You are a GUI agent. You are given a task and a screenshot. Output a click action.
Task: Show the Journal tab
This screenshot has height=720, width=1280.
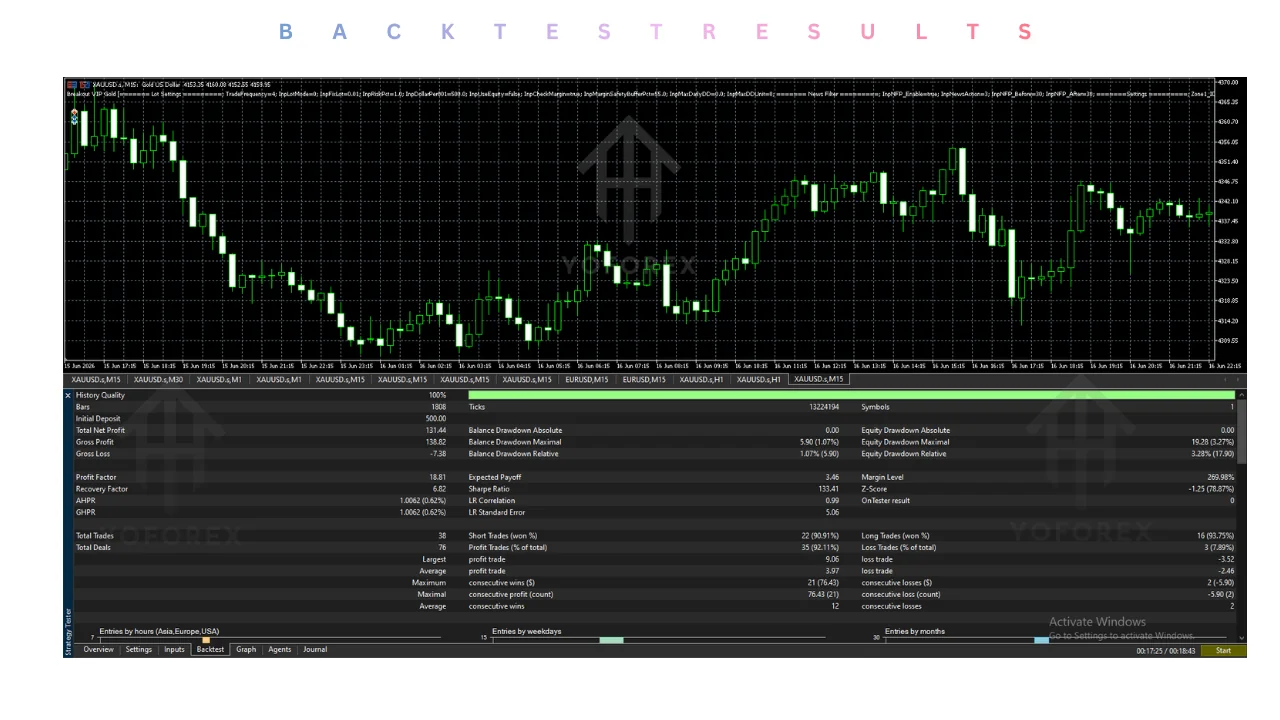coord(315,650)
